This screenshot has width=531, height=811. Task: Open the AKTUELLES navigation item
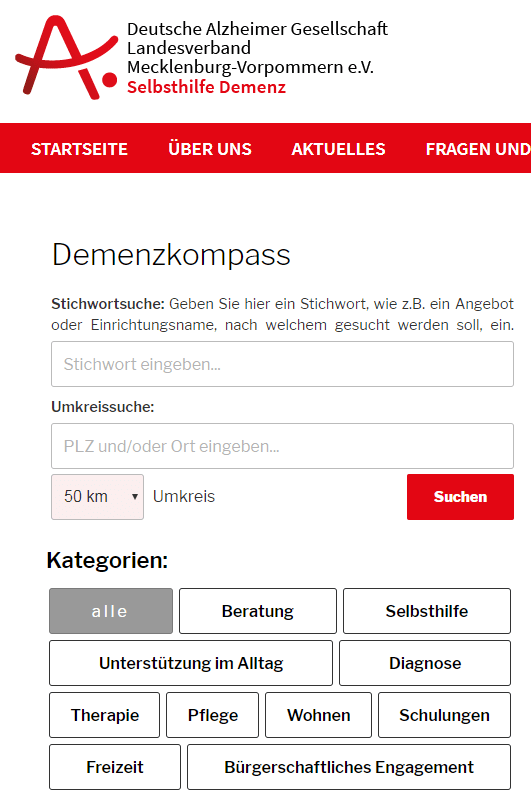click(338, 149)
